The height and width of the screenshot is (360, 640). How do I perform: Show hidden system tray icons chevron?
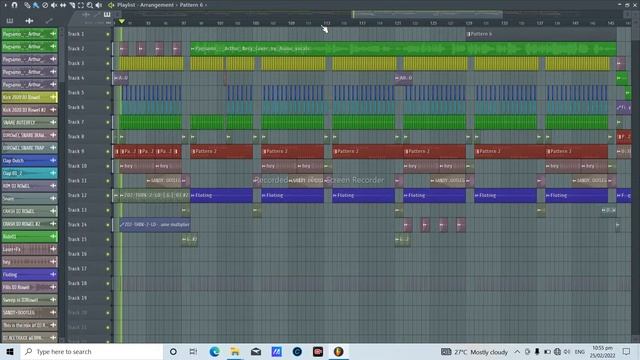(517, 352)
